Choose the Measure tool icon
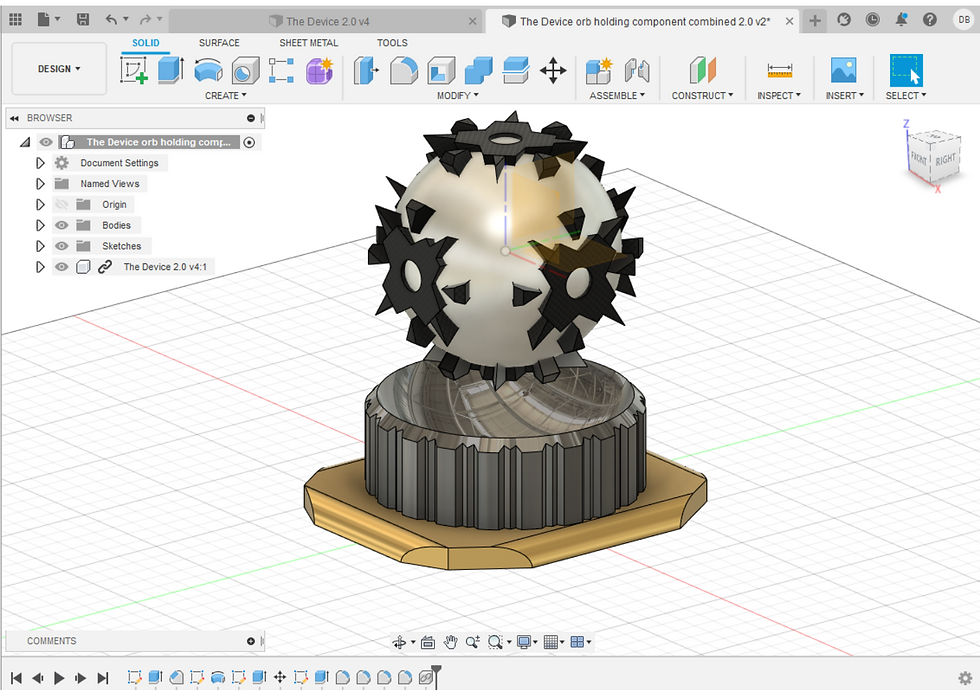Screen dimensions: 980x690 pyautogui.click(x=779, y=70)
